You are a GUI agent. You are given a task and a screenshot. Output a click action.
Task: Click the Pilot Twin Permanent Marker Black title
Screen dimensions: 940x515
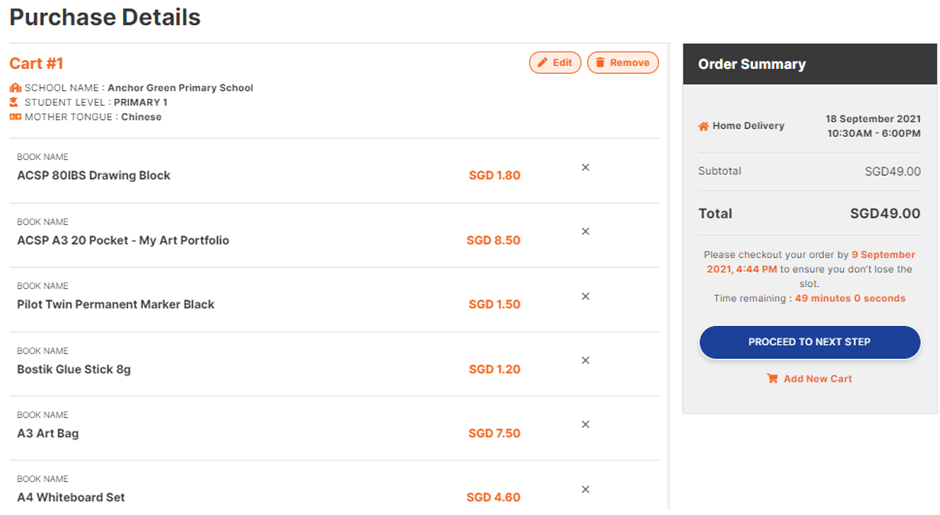116,305
